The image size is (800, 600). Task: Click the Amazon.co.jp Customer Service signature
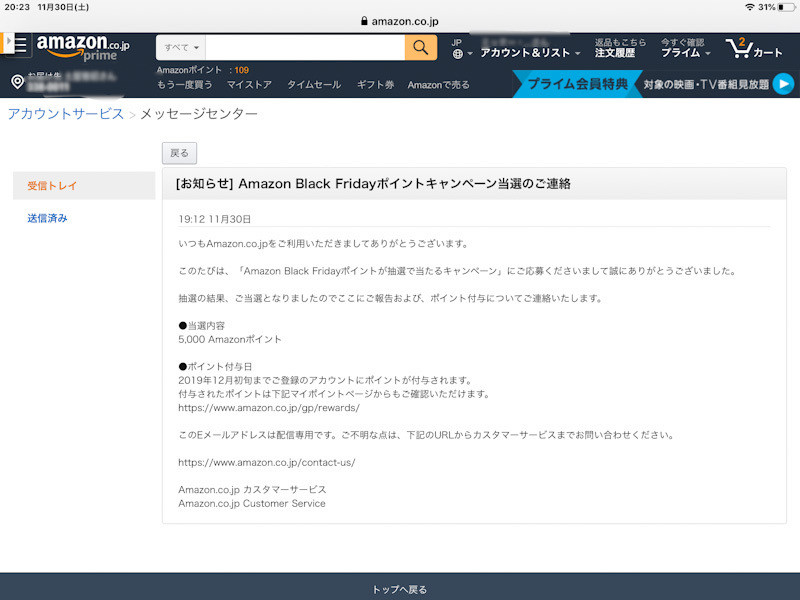click(x=252, y=503)
